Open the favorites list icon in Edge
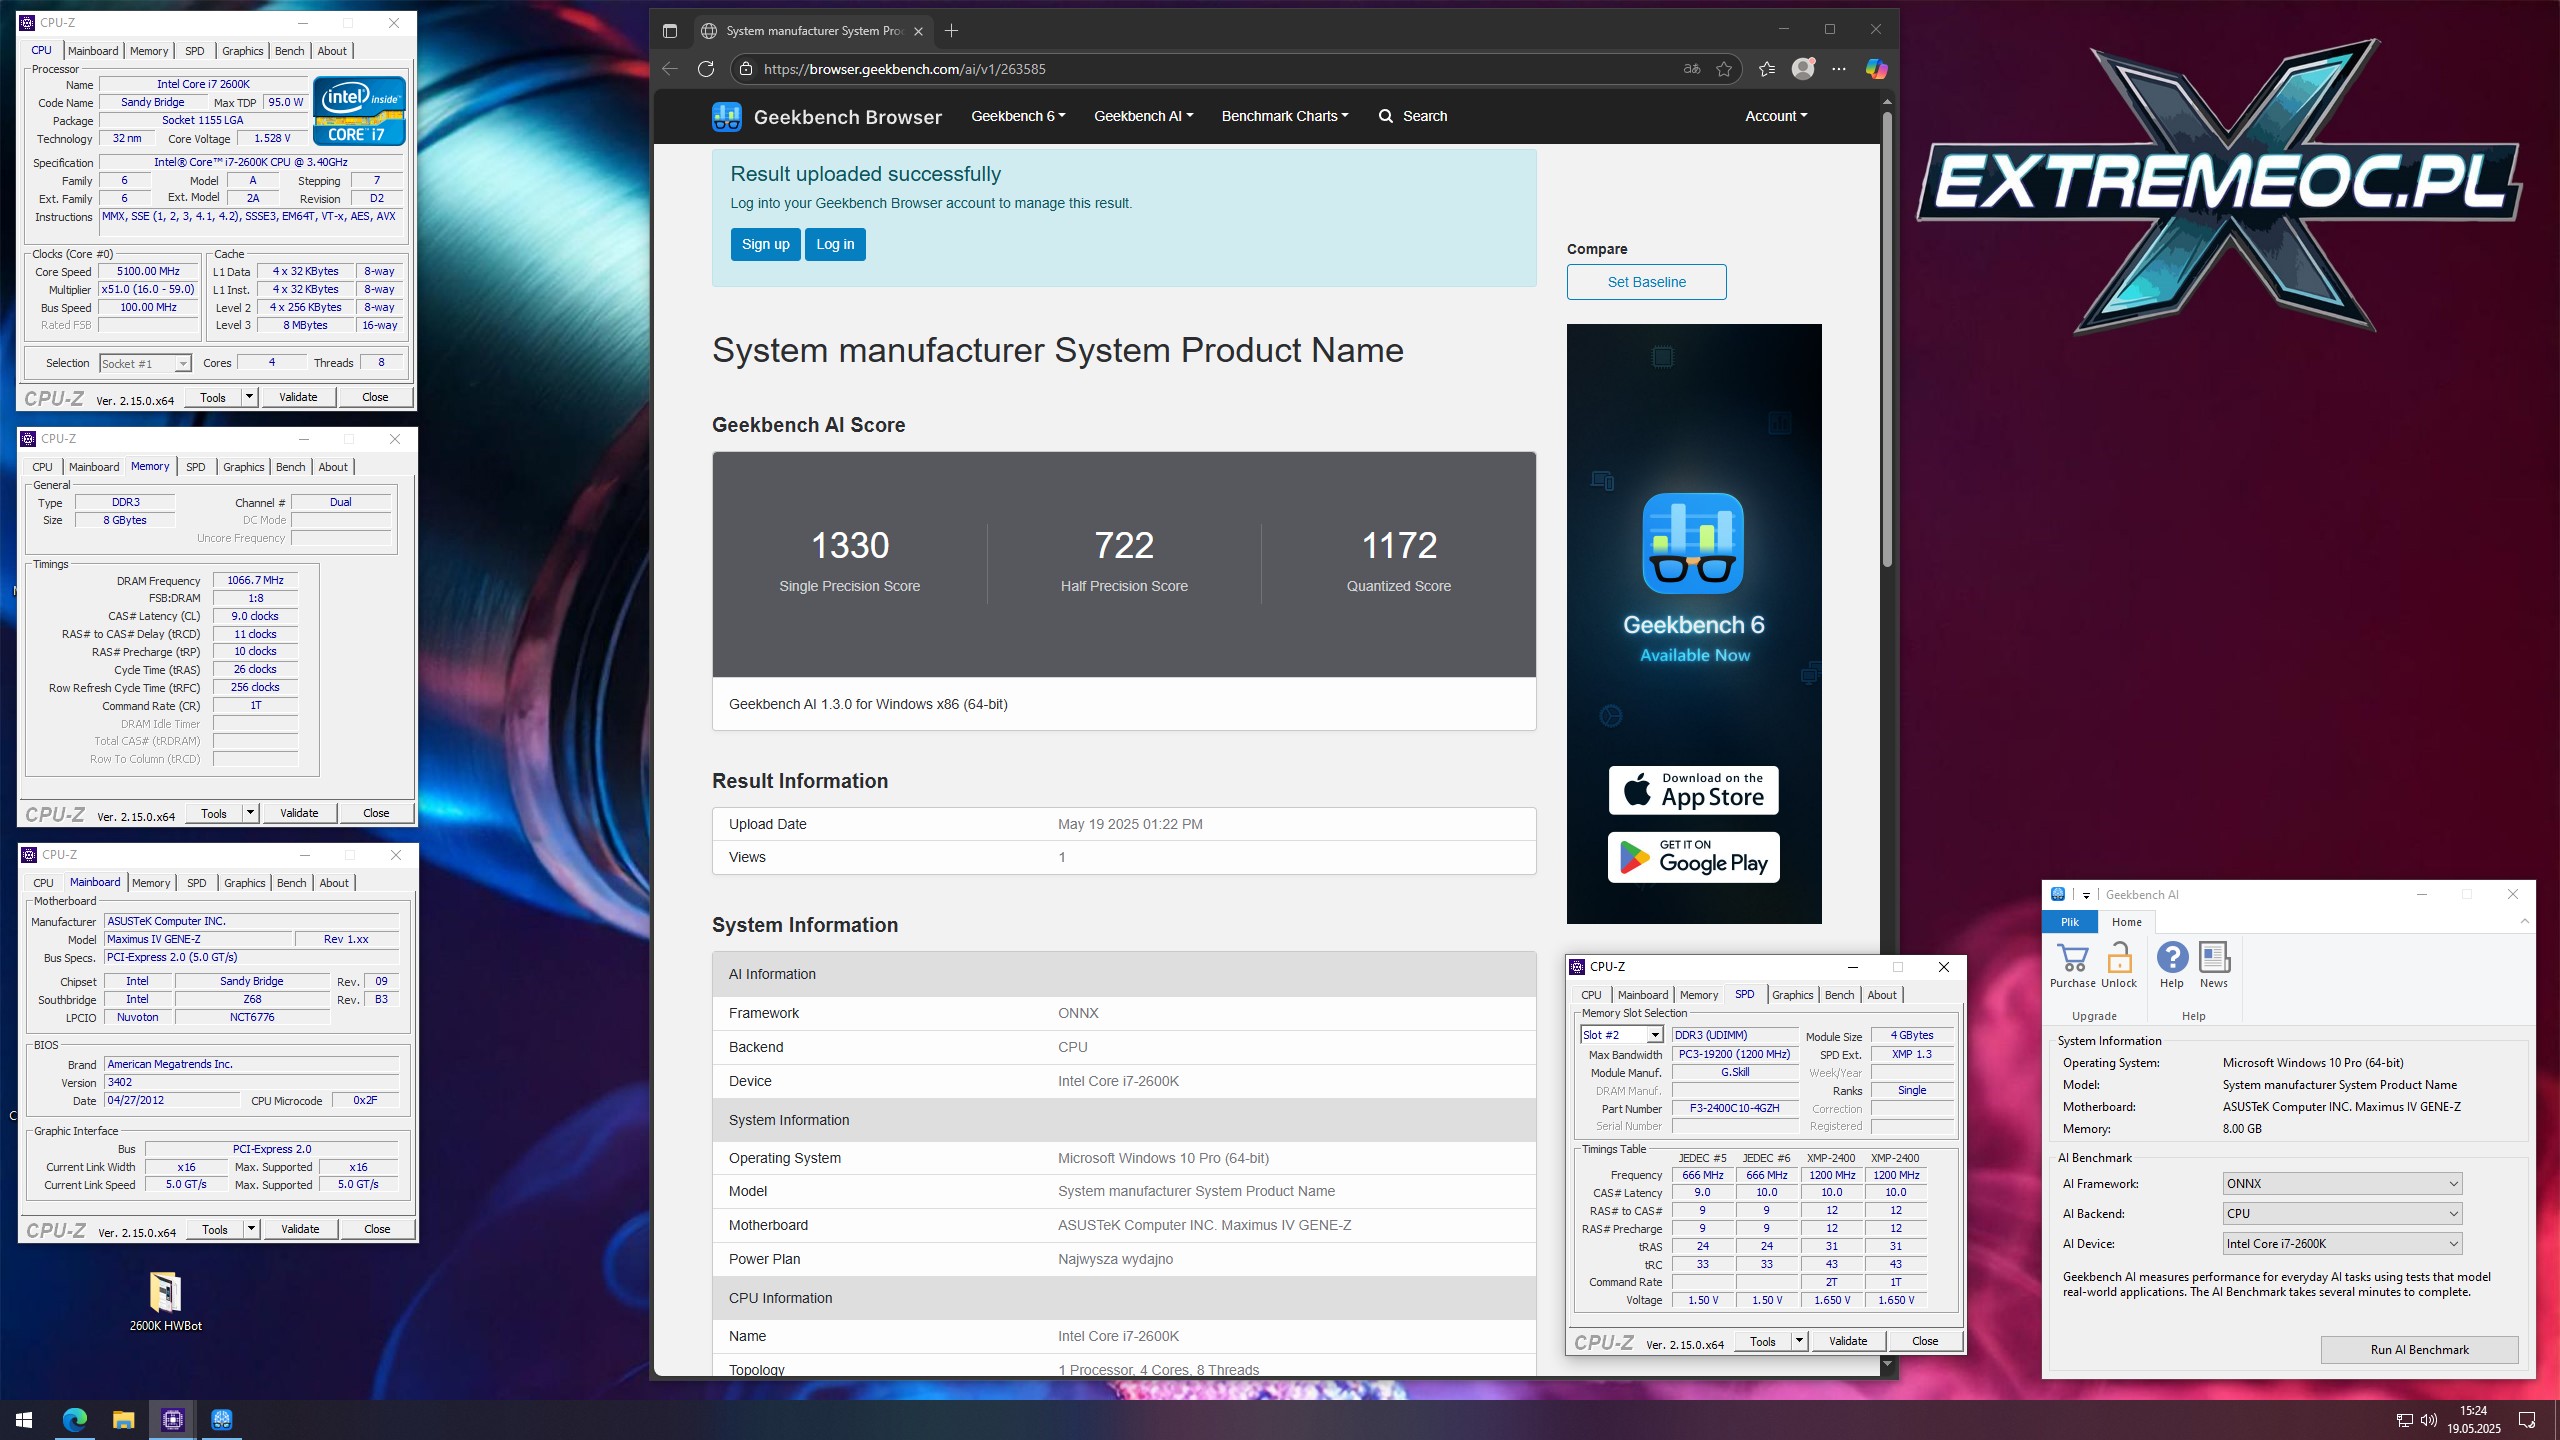Image resolution: width=2560 pixels, height=1440 pixels. click(x=1767, y=69)
